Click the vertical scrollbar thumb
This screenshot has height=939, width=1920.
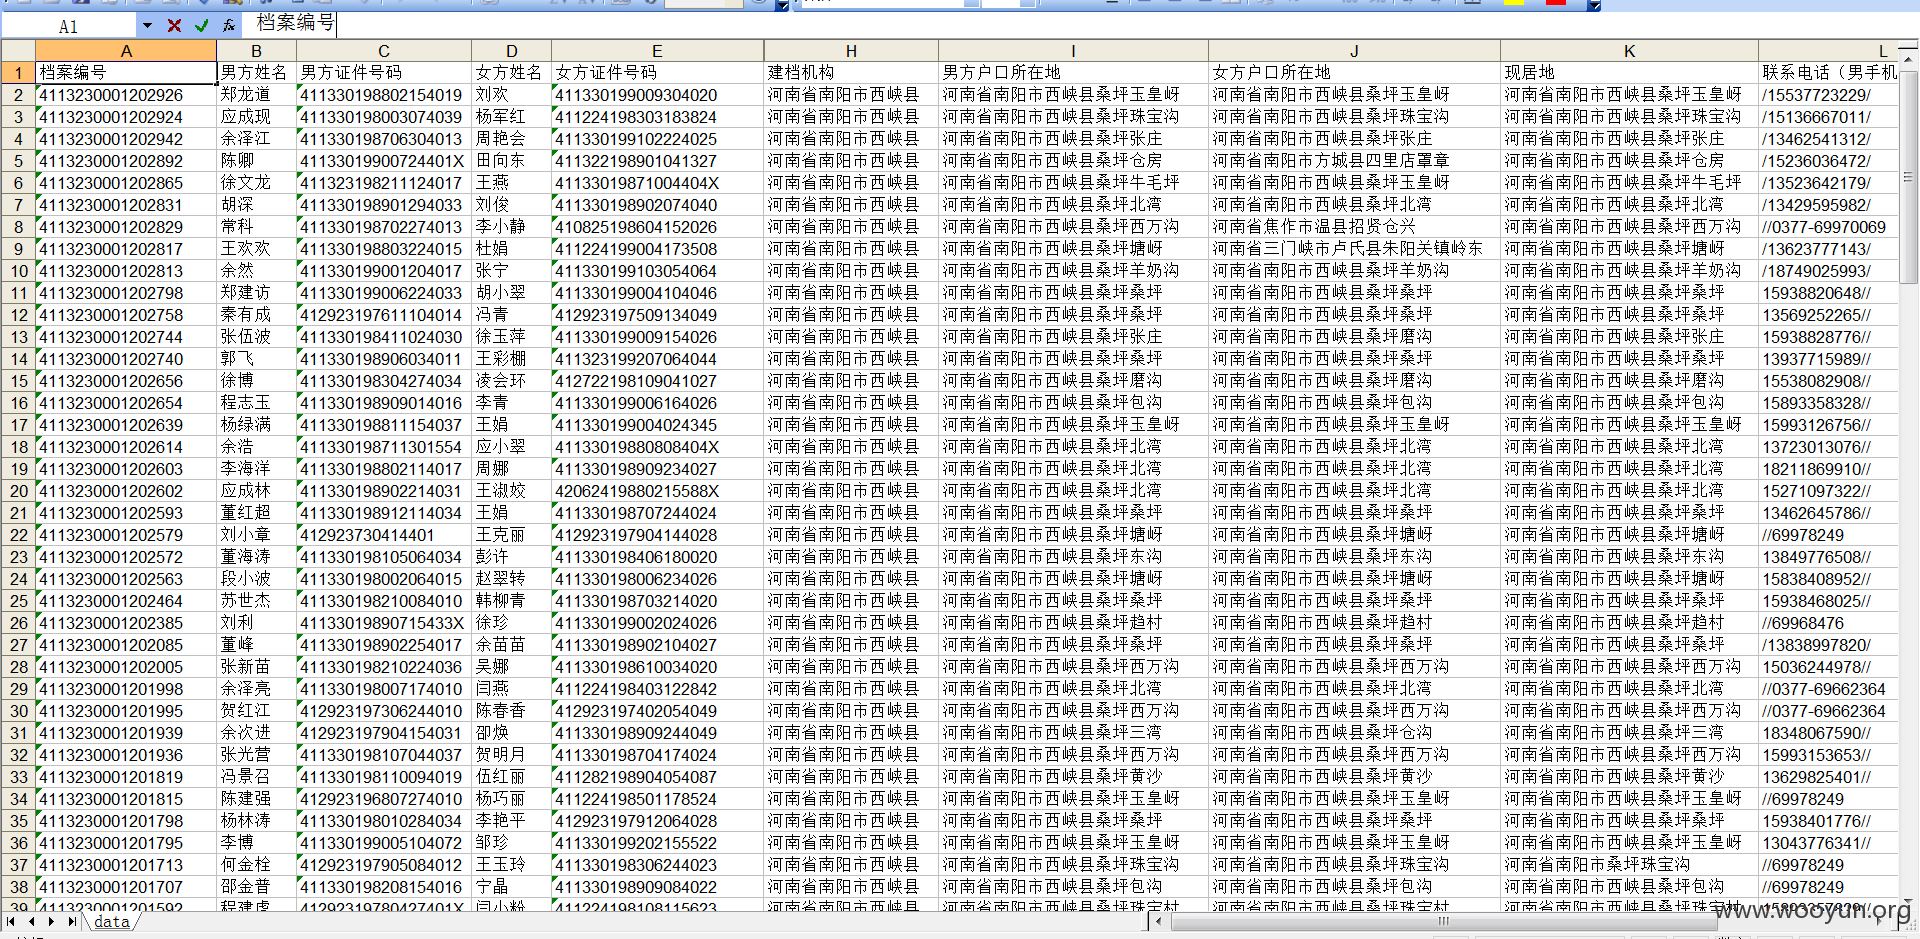point(1909,178)
